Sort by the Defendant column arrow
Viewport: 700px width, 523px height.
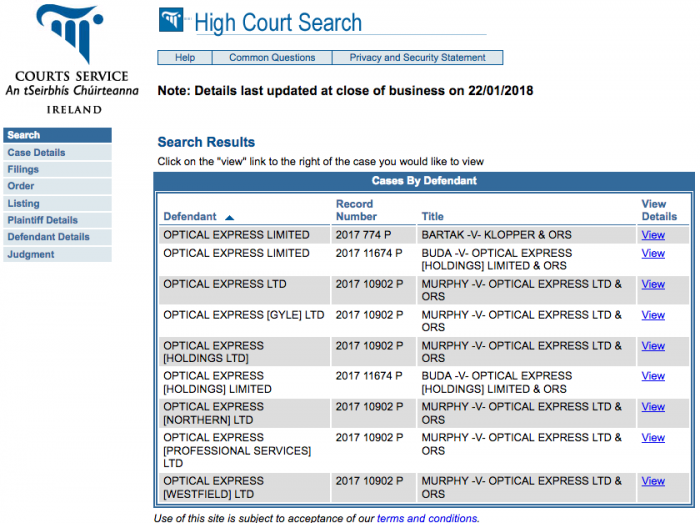click(x=229, y=217)
